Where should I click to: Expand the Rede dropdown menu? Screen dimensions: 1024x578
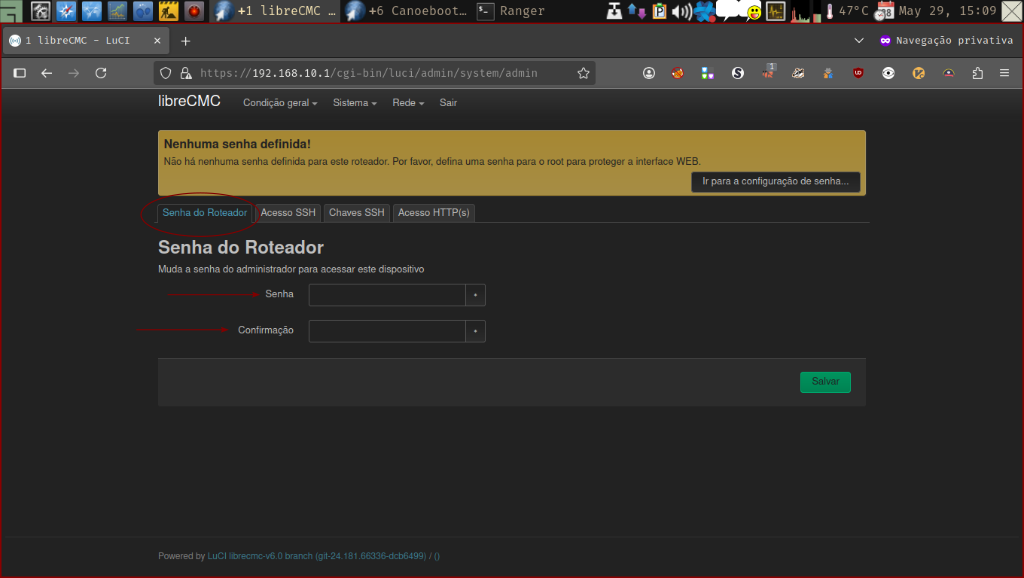click(x=406, y=102)
